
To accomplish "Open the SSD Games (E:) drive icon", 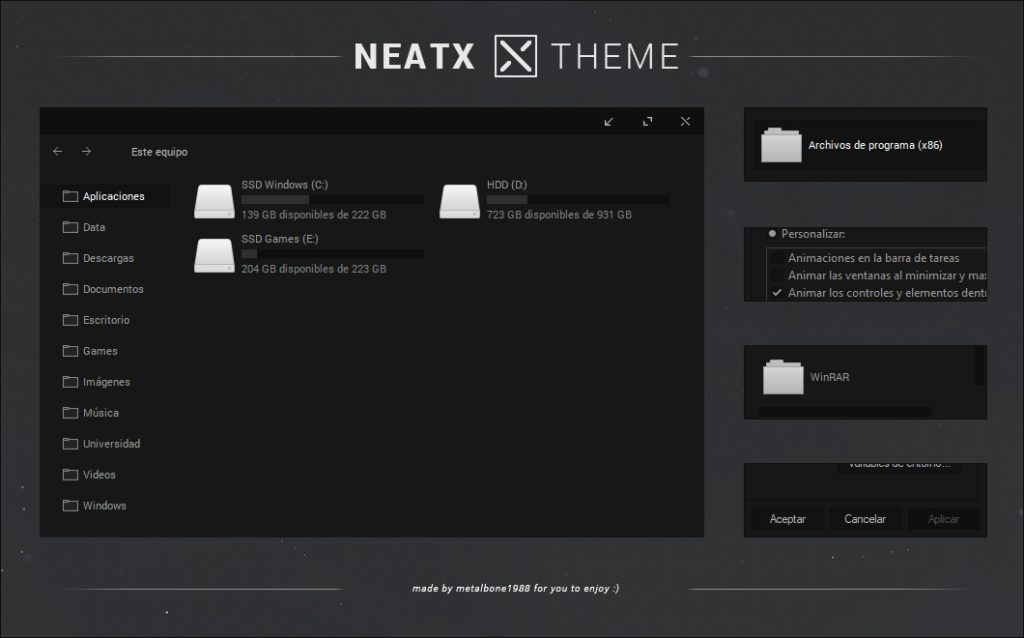I will pyautogui.click(x=213, y=255).
